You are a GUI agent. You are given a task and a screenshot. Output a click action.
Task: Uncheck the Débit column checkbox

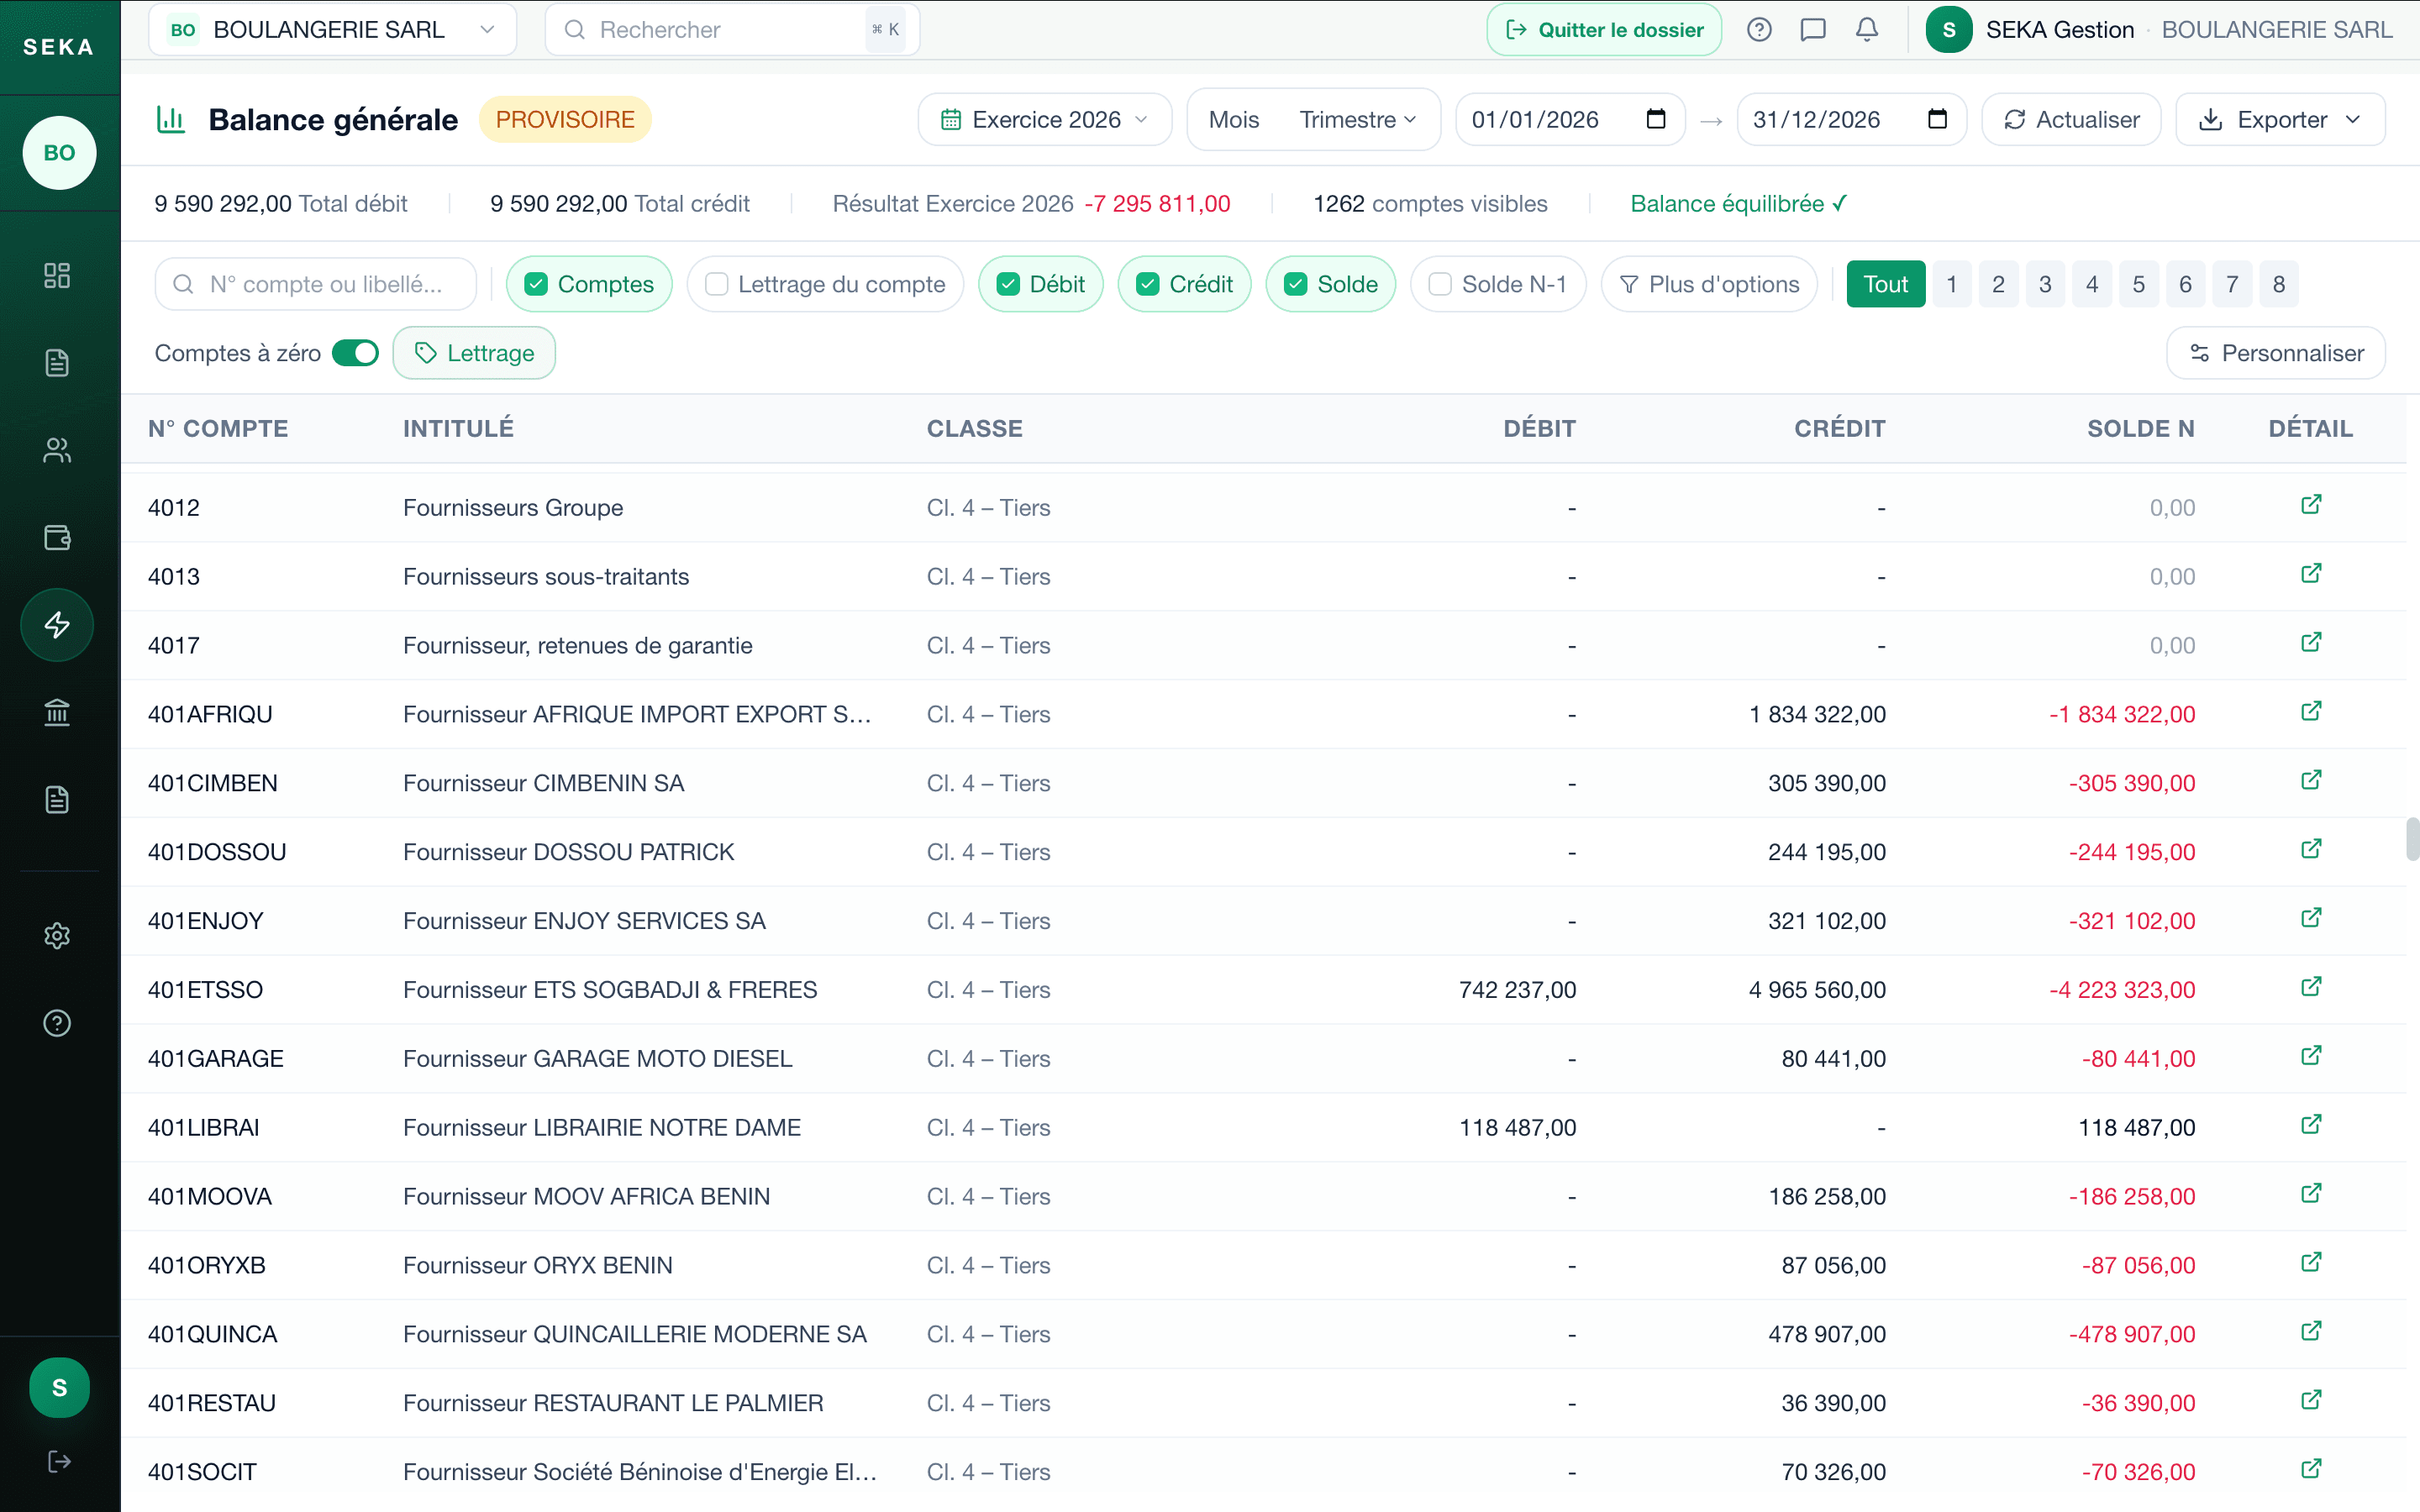tap(1008, 285)
